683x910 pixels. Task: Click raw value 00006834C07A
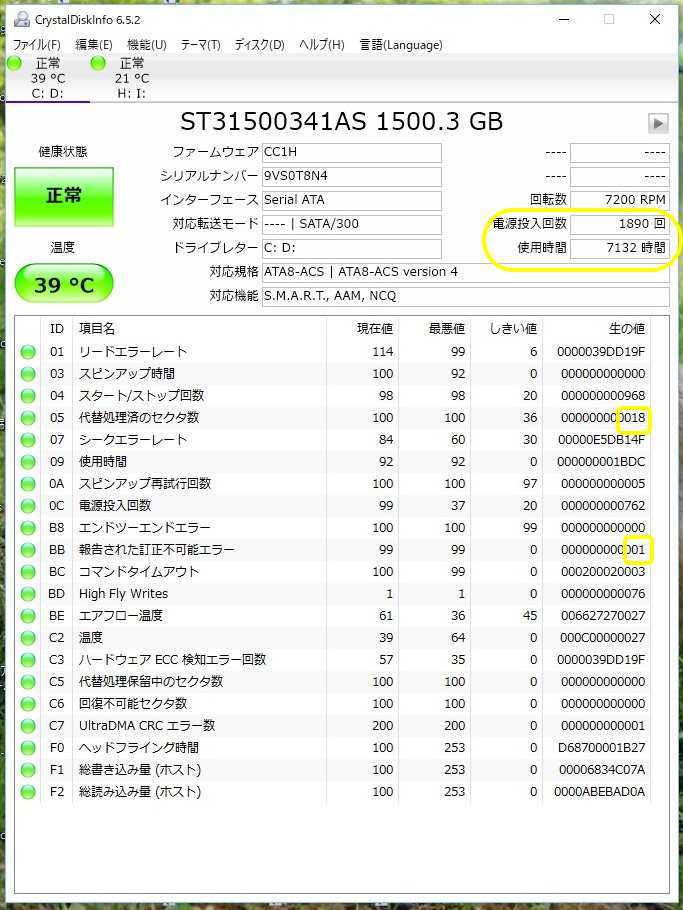pos(602,770)
